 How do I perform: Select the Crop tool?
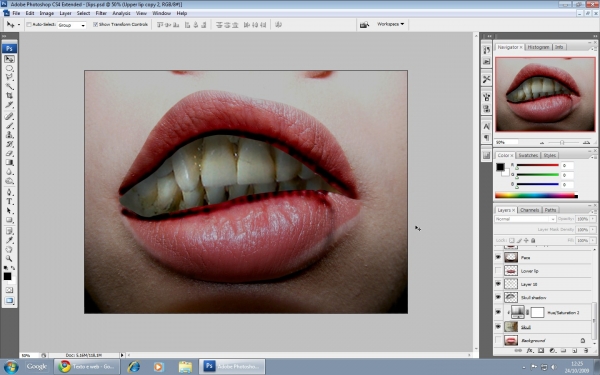(x=10, y=96)
